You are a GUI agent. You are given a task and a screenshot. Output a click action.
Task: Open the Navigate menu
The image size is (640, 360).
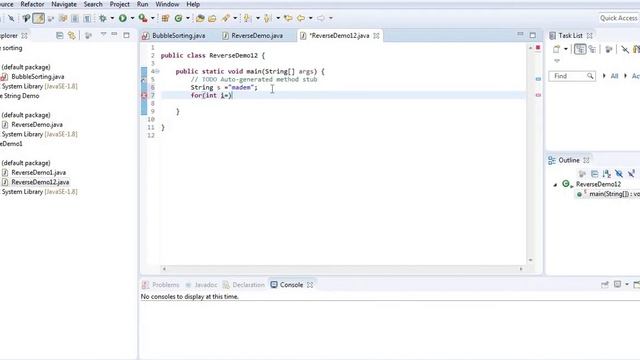64,4
